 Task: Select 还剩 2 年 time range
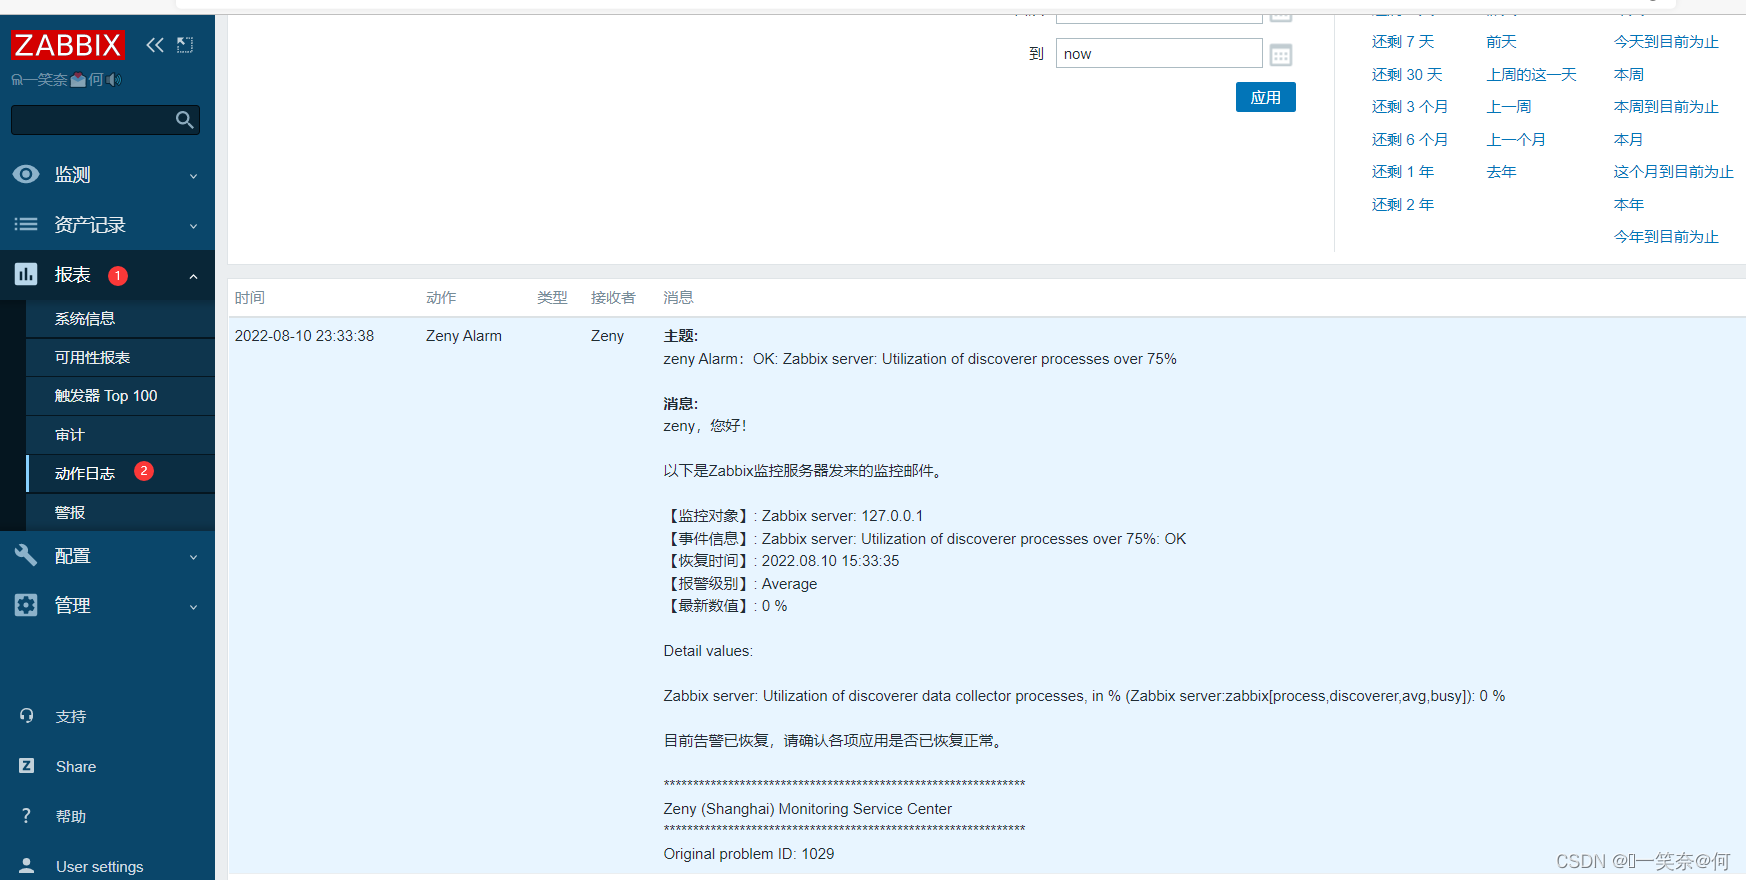(1402, 205)
